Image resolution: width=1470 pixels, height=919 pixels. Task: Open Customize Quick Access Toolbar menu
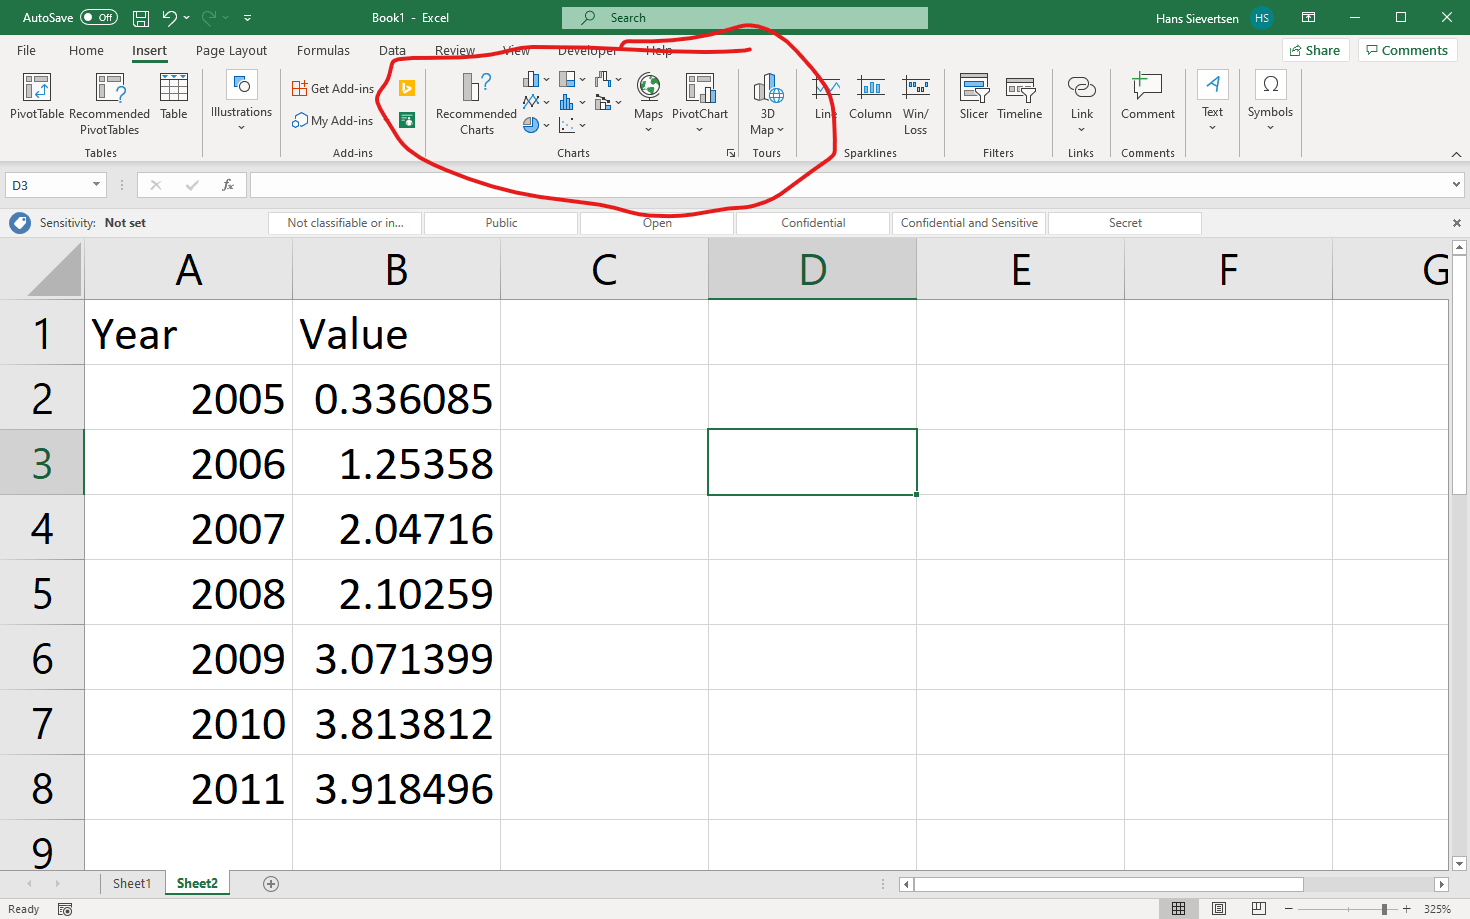(247, 18)
